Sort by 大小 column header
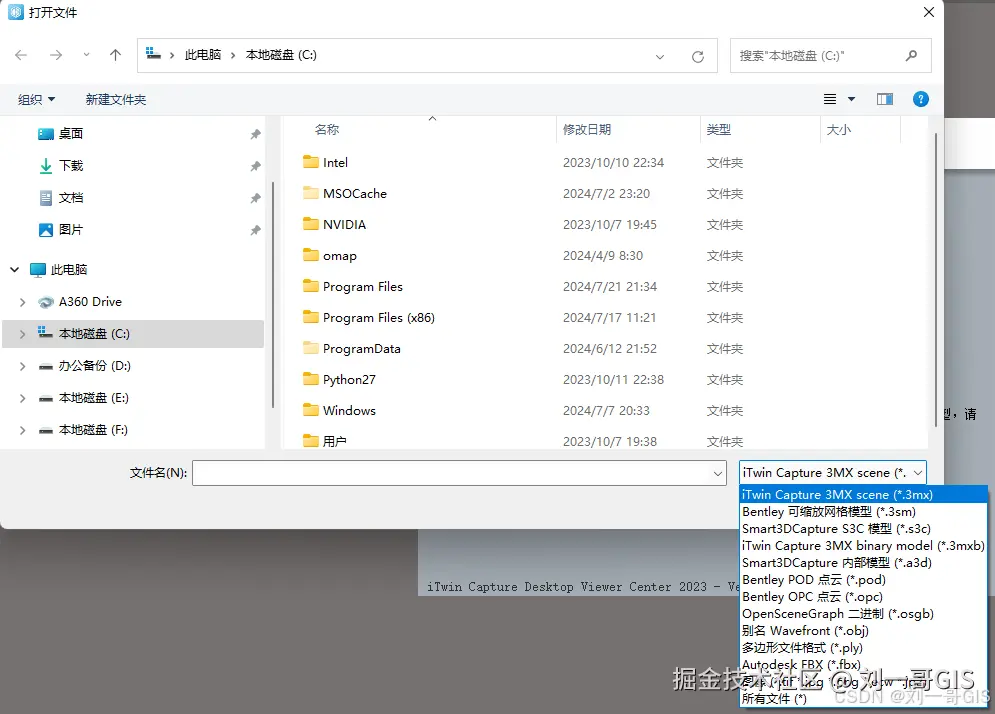Viewport: 995px width, 714px height. 838,129
